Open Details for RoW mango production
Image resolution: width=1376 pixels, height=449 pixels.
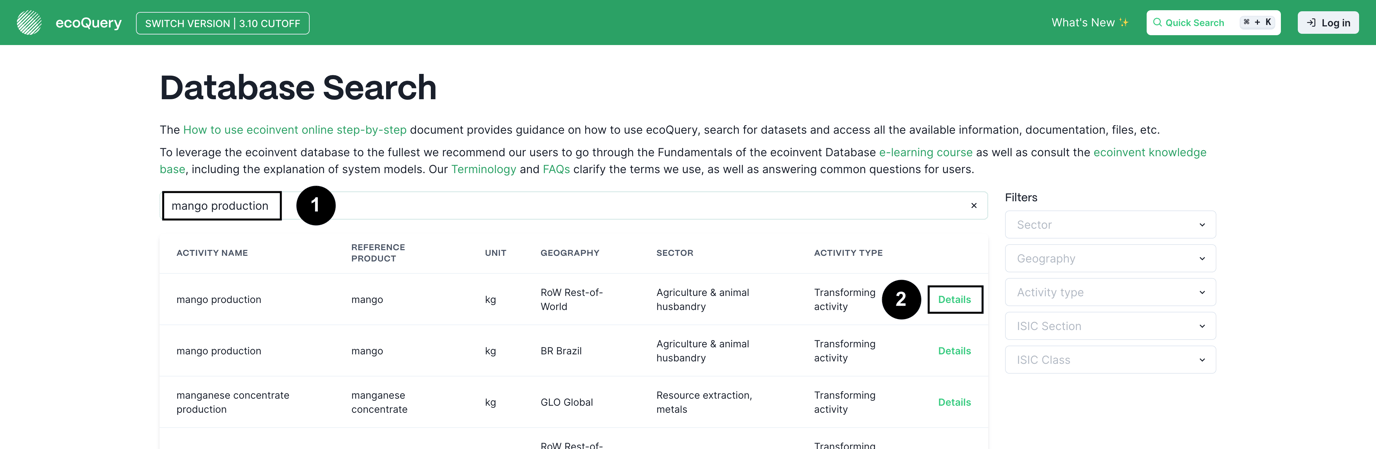click(x=954, y=300)
